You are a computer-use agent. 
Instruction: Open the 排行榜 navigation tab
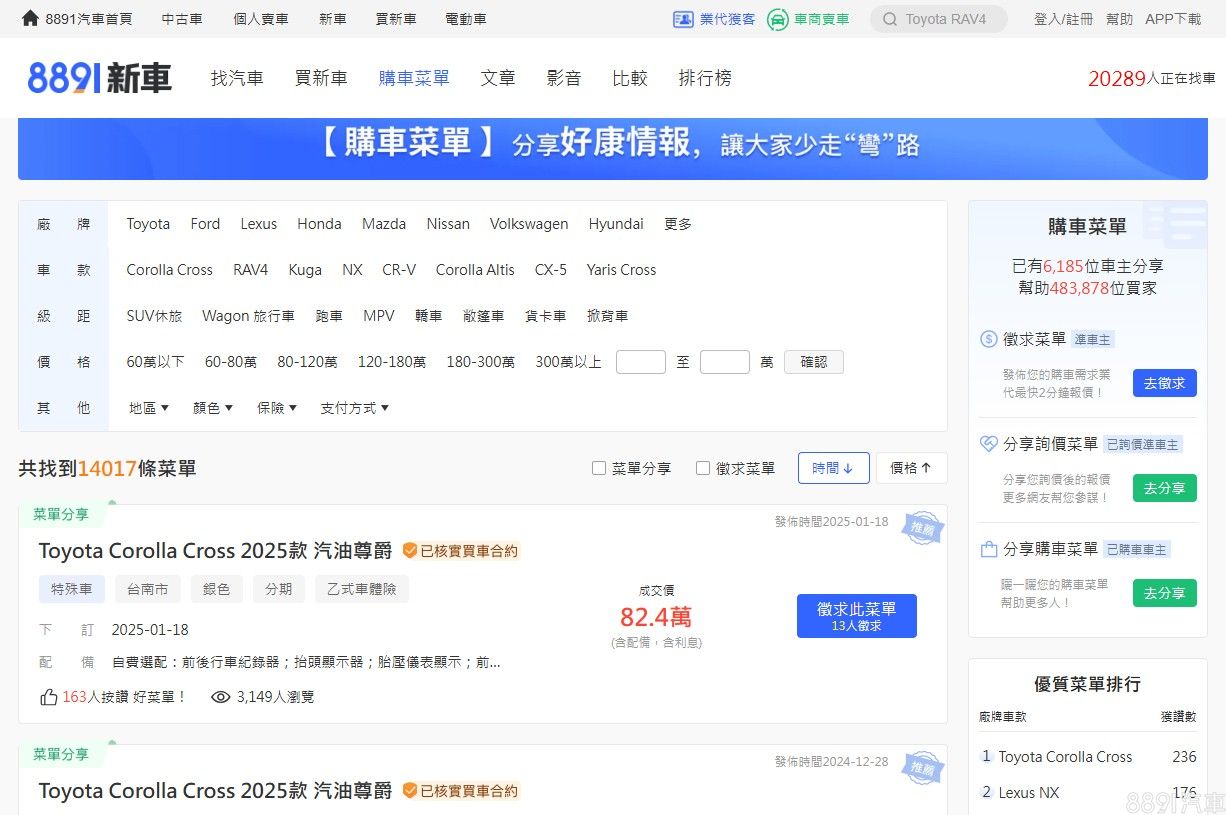coord(705,78)
